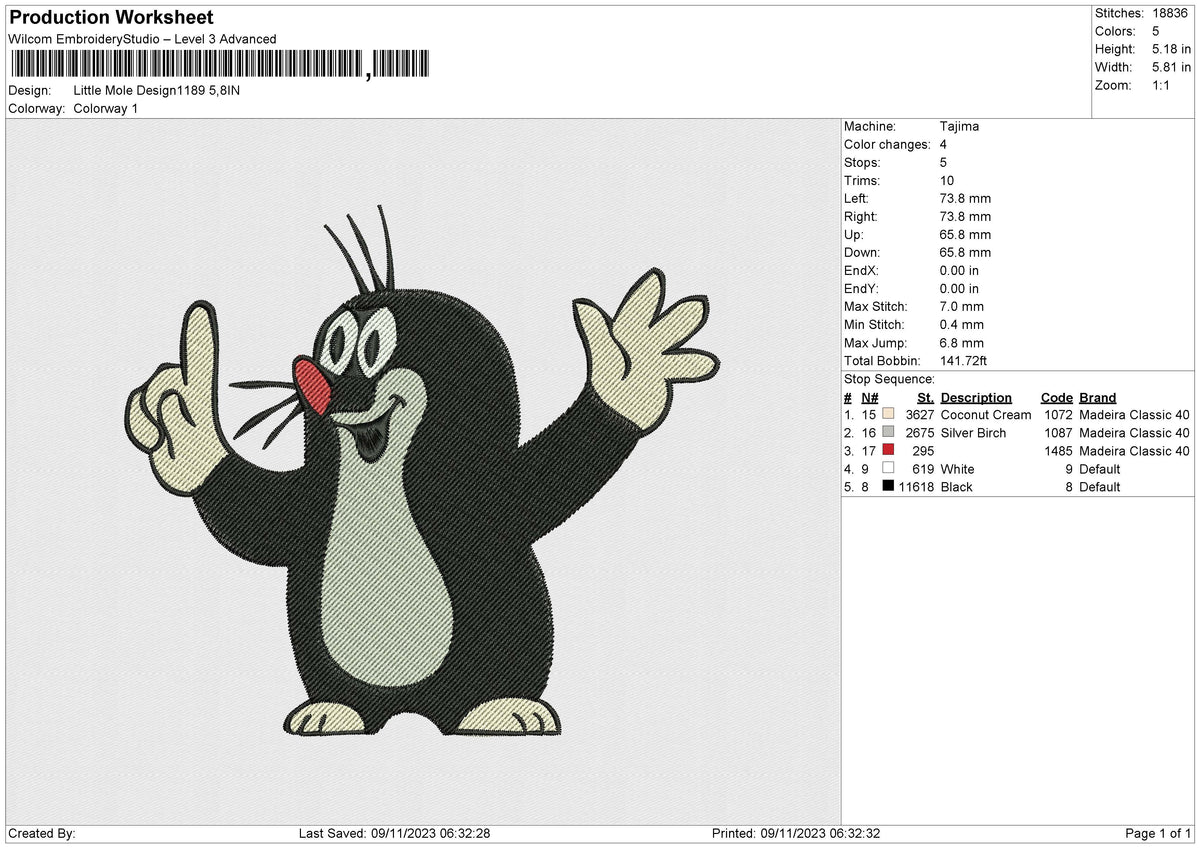Viewport: 1200px width, 848px height.
Task: Click the 'Created By:' footer label
Action: [42, 833]
